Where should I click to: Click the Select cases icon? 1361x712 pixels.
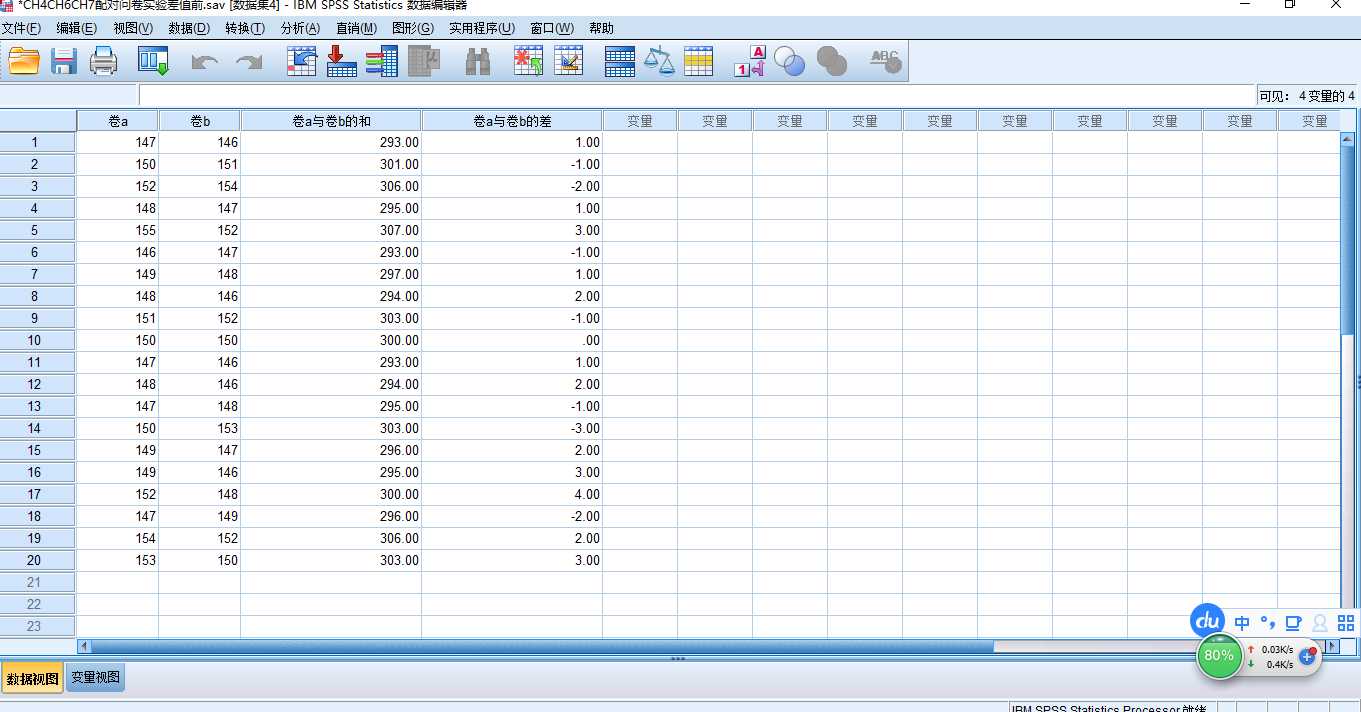coord(698,62)
